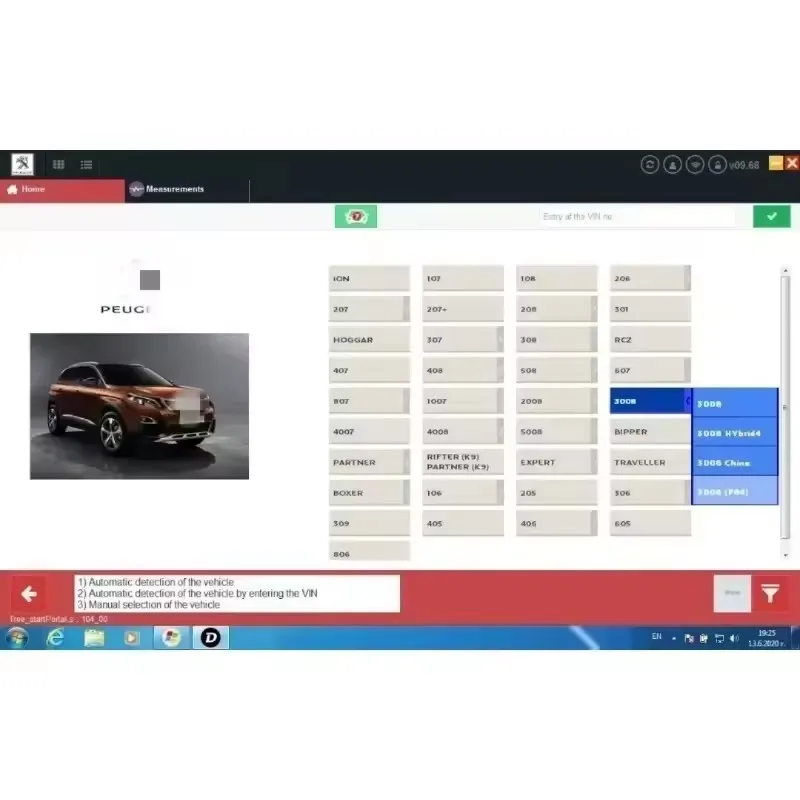
Task: Open the red filter funnel icon
Action: tap(770, 592)
